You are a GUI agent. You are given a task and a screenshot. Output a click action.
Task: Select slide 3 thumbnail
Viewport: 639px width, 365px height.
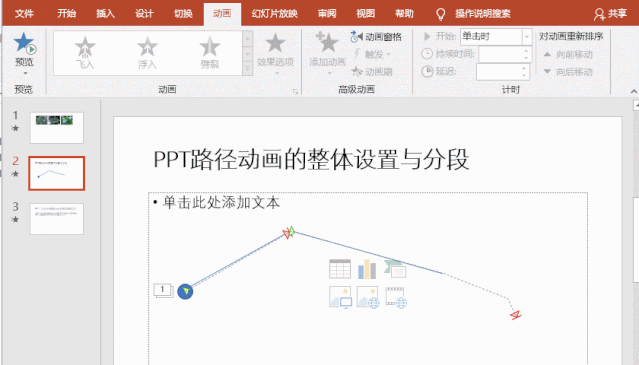coord(57,219)
